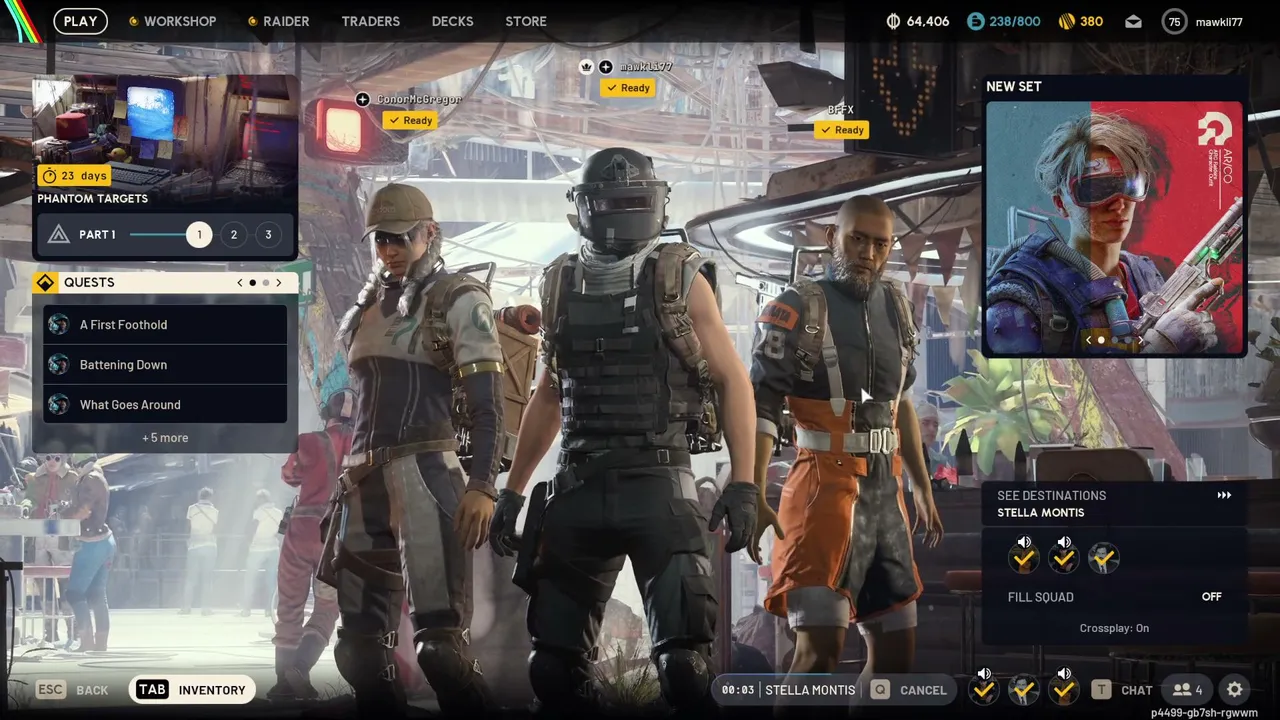The width and height of the screenshot is (1280, 720).
Task: Open the TRADERS tab
Action: pyautogui.click(x=370, y=21)
